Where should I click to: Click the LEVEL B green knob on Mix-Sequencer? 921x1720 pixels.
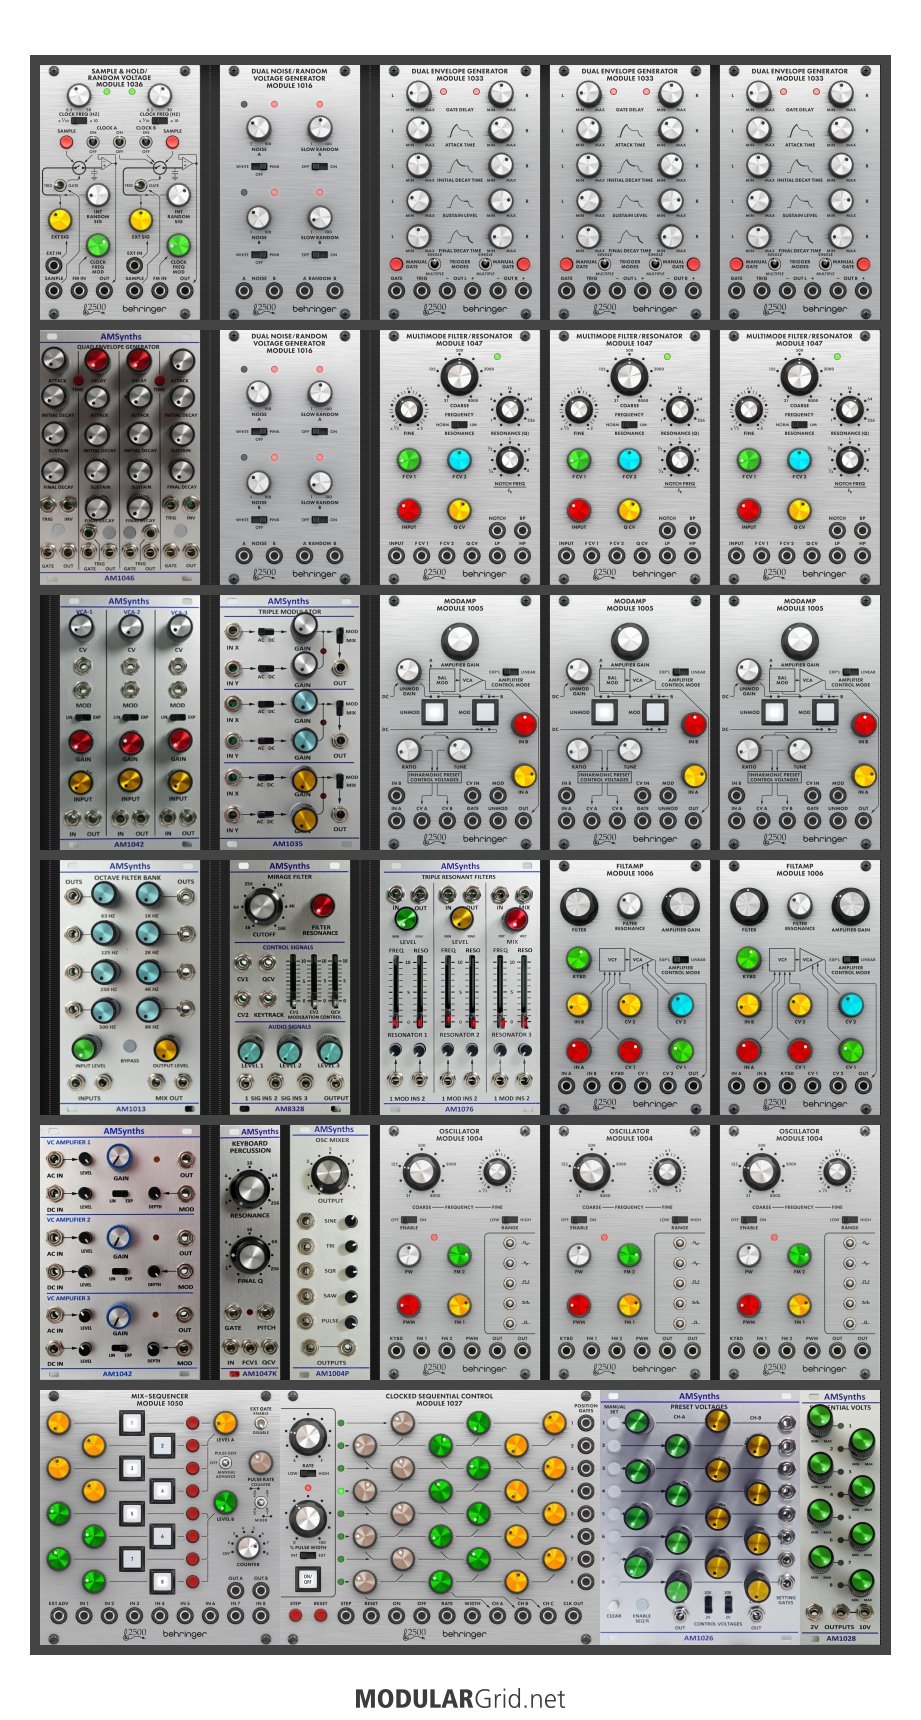click(224, 1502)
